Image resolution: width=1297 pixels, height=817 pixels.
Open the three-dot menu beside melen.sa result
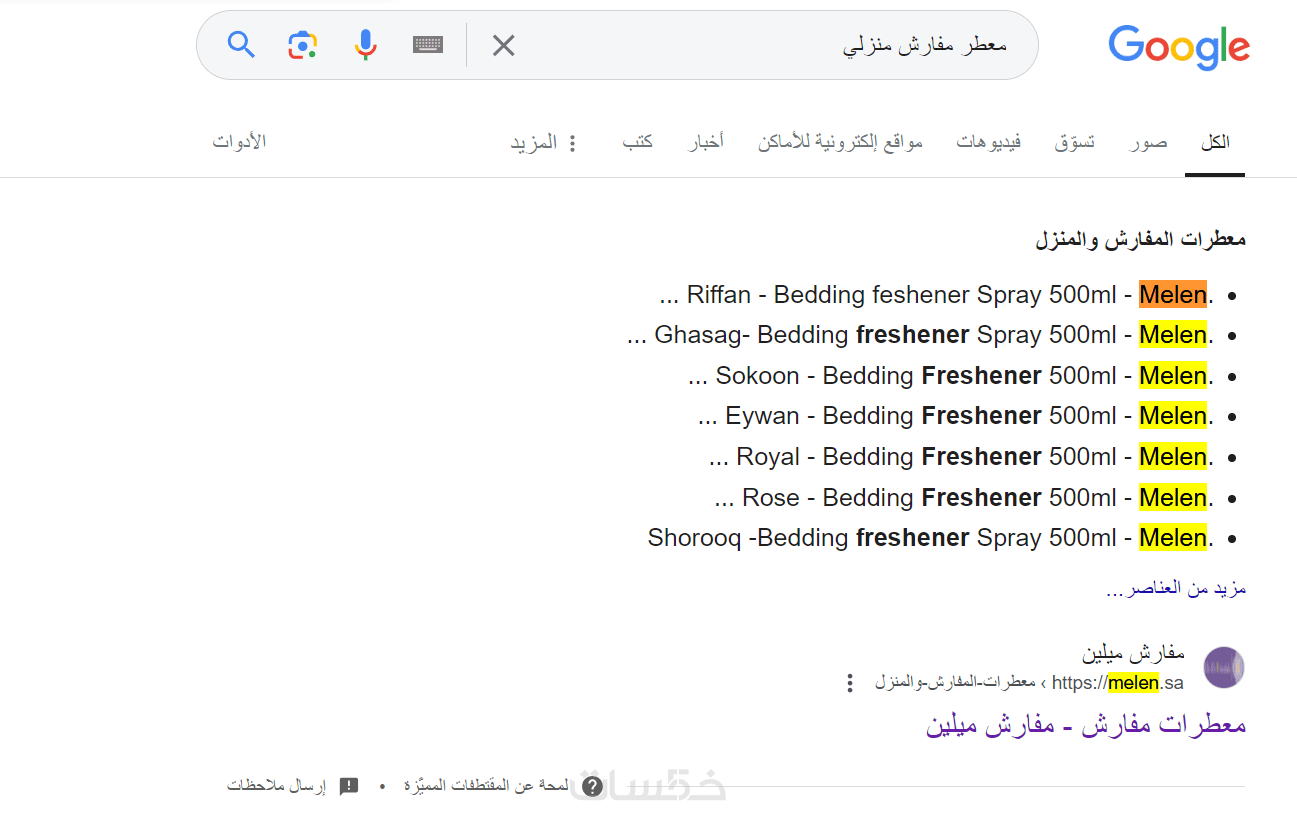pyautogui.click(x=850, y=683)
